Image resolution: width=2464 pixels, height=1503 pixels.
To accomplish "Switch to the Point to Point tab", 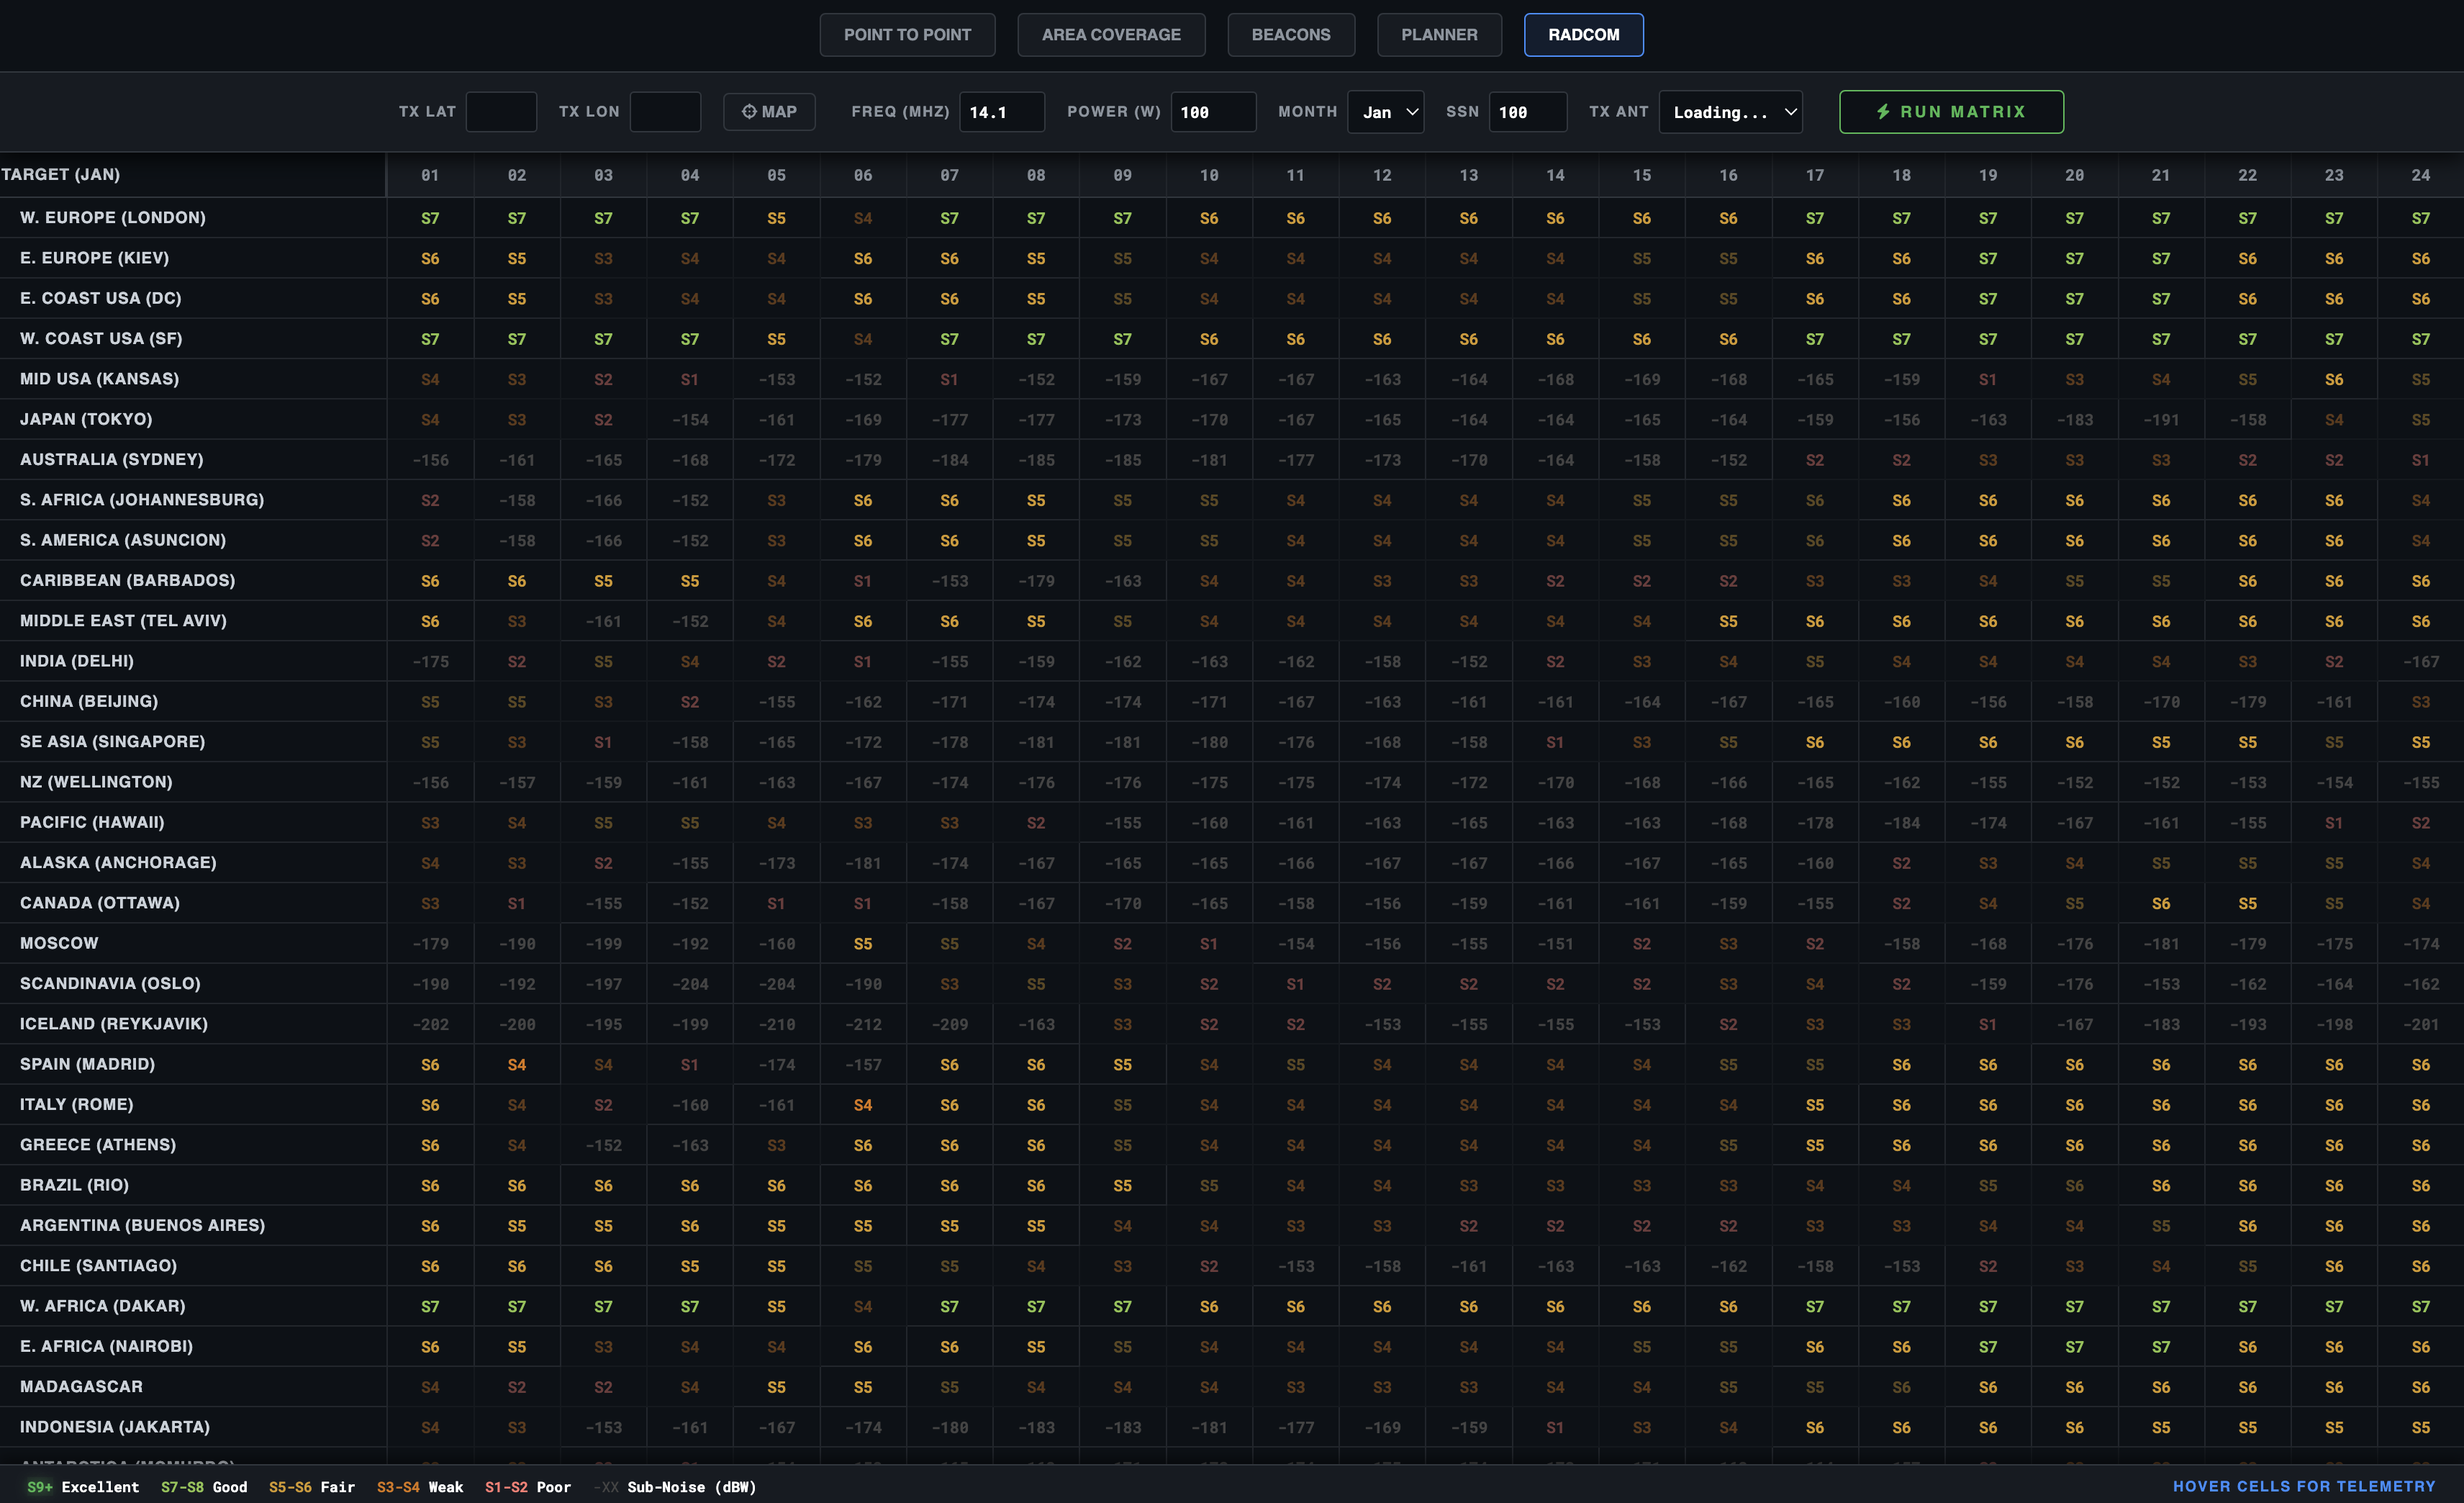I will 907,35.
